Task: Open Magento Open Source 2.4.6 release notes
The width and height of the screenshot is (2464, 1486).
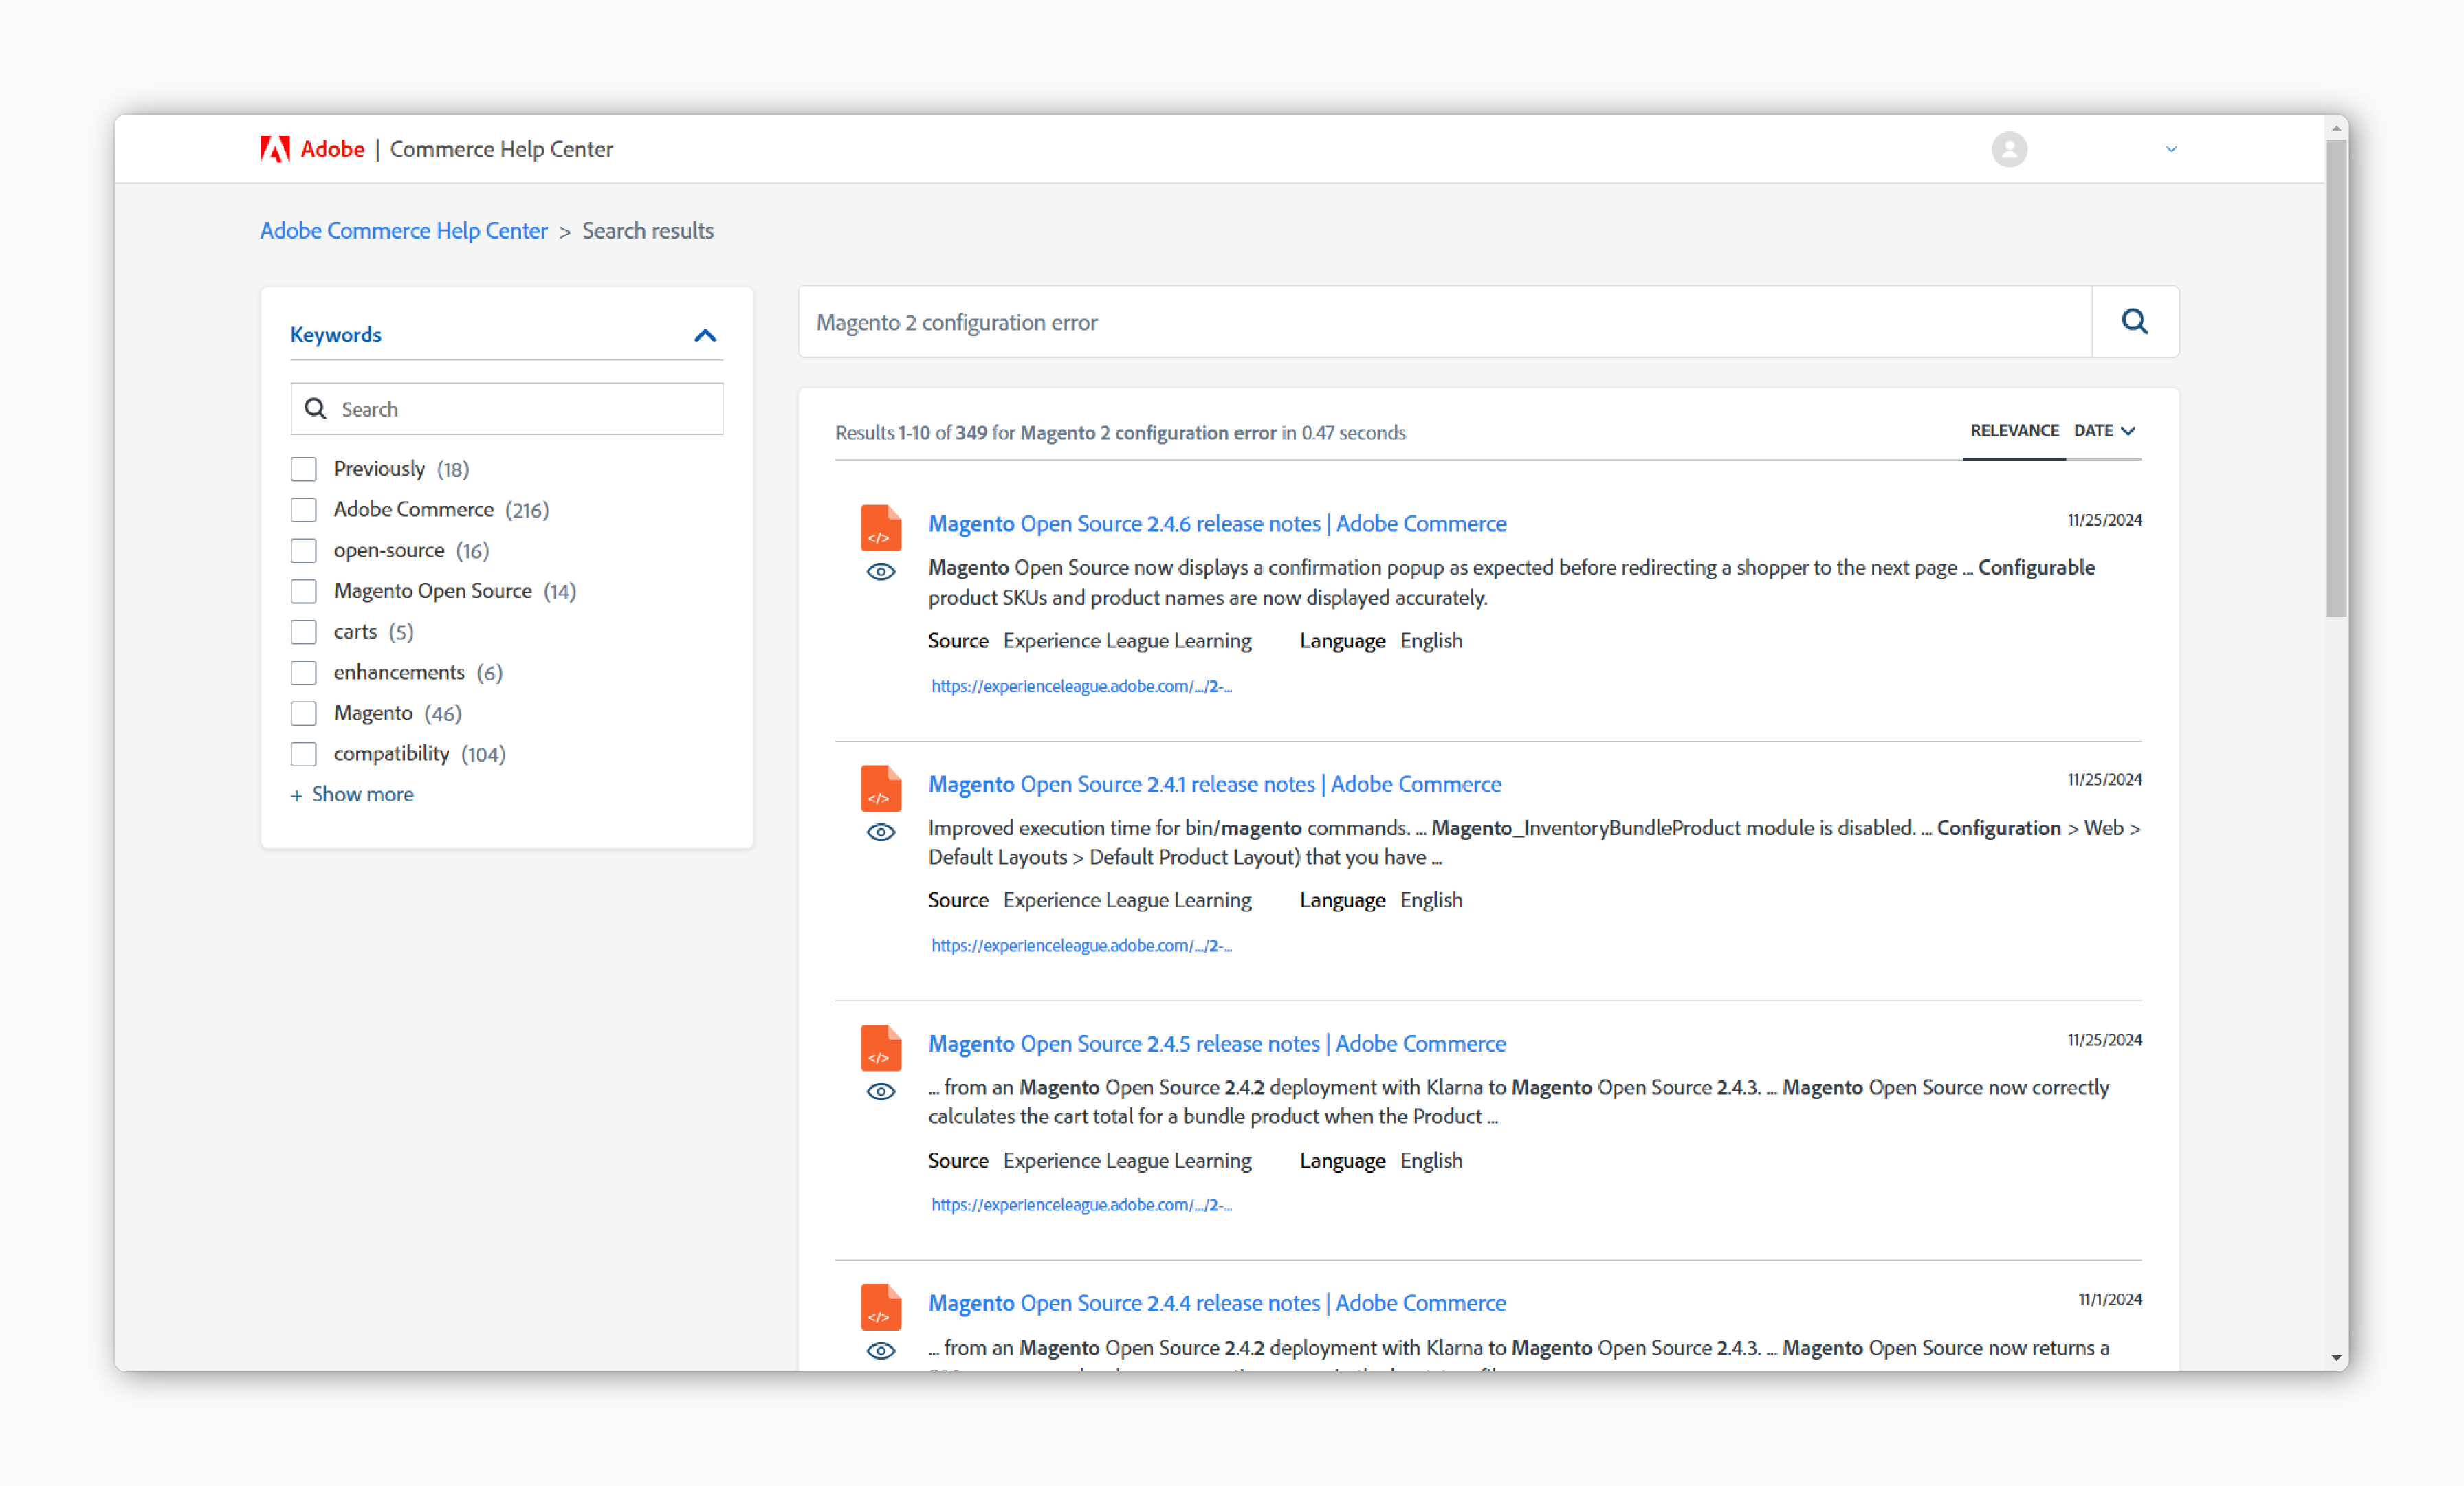Action: (1217, 524)
